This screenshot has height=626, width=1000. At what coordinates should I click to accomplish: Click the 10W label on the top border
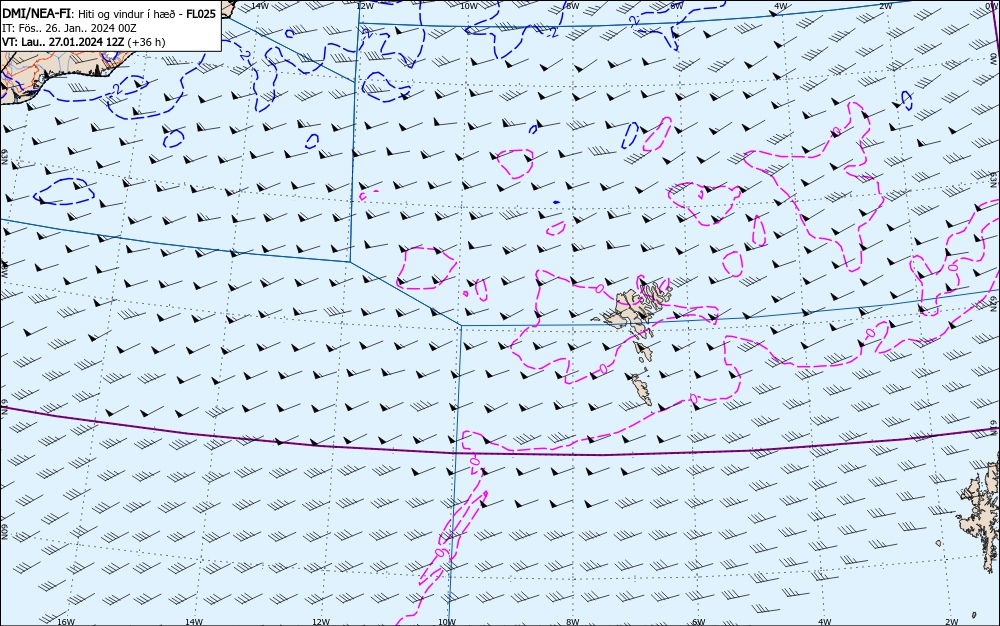pos(469,6)
